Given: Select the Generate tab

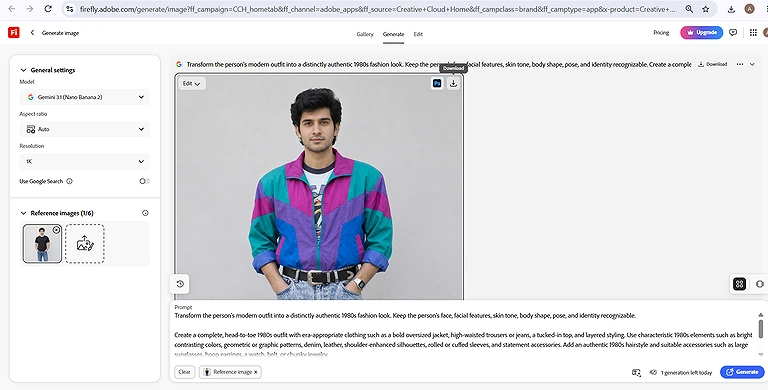Looking at the screenshot, I should pos(393,34).
